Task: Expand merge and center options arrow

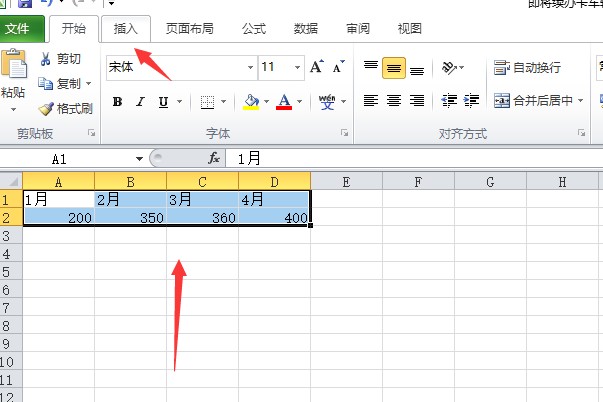Action: (581, 101)
